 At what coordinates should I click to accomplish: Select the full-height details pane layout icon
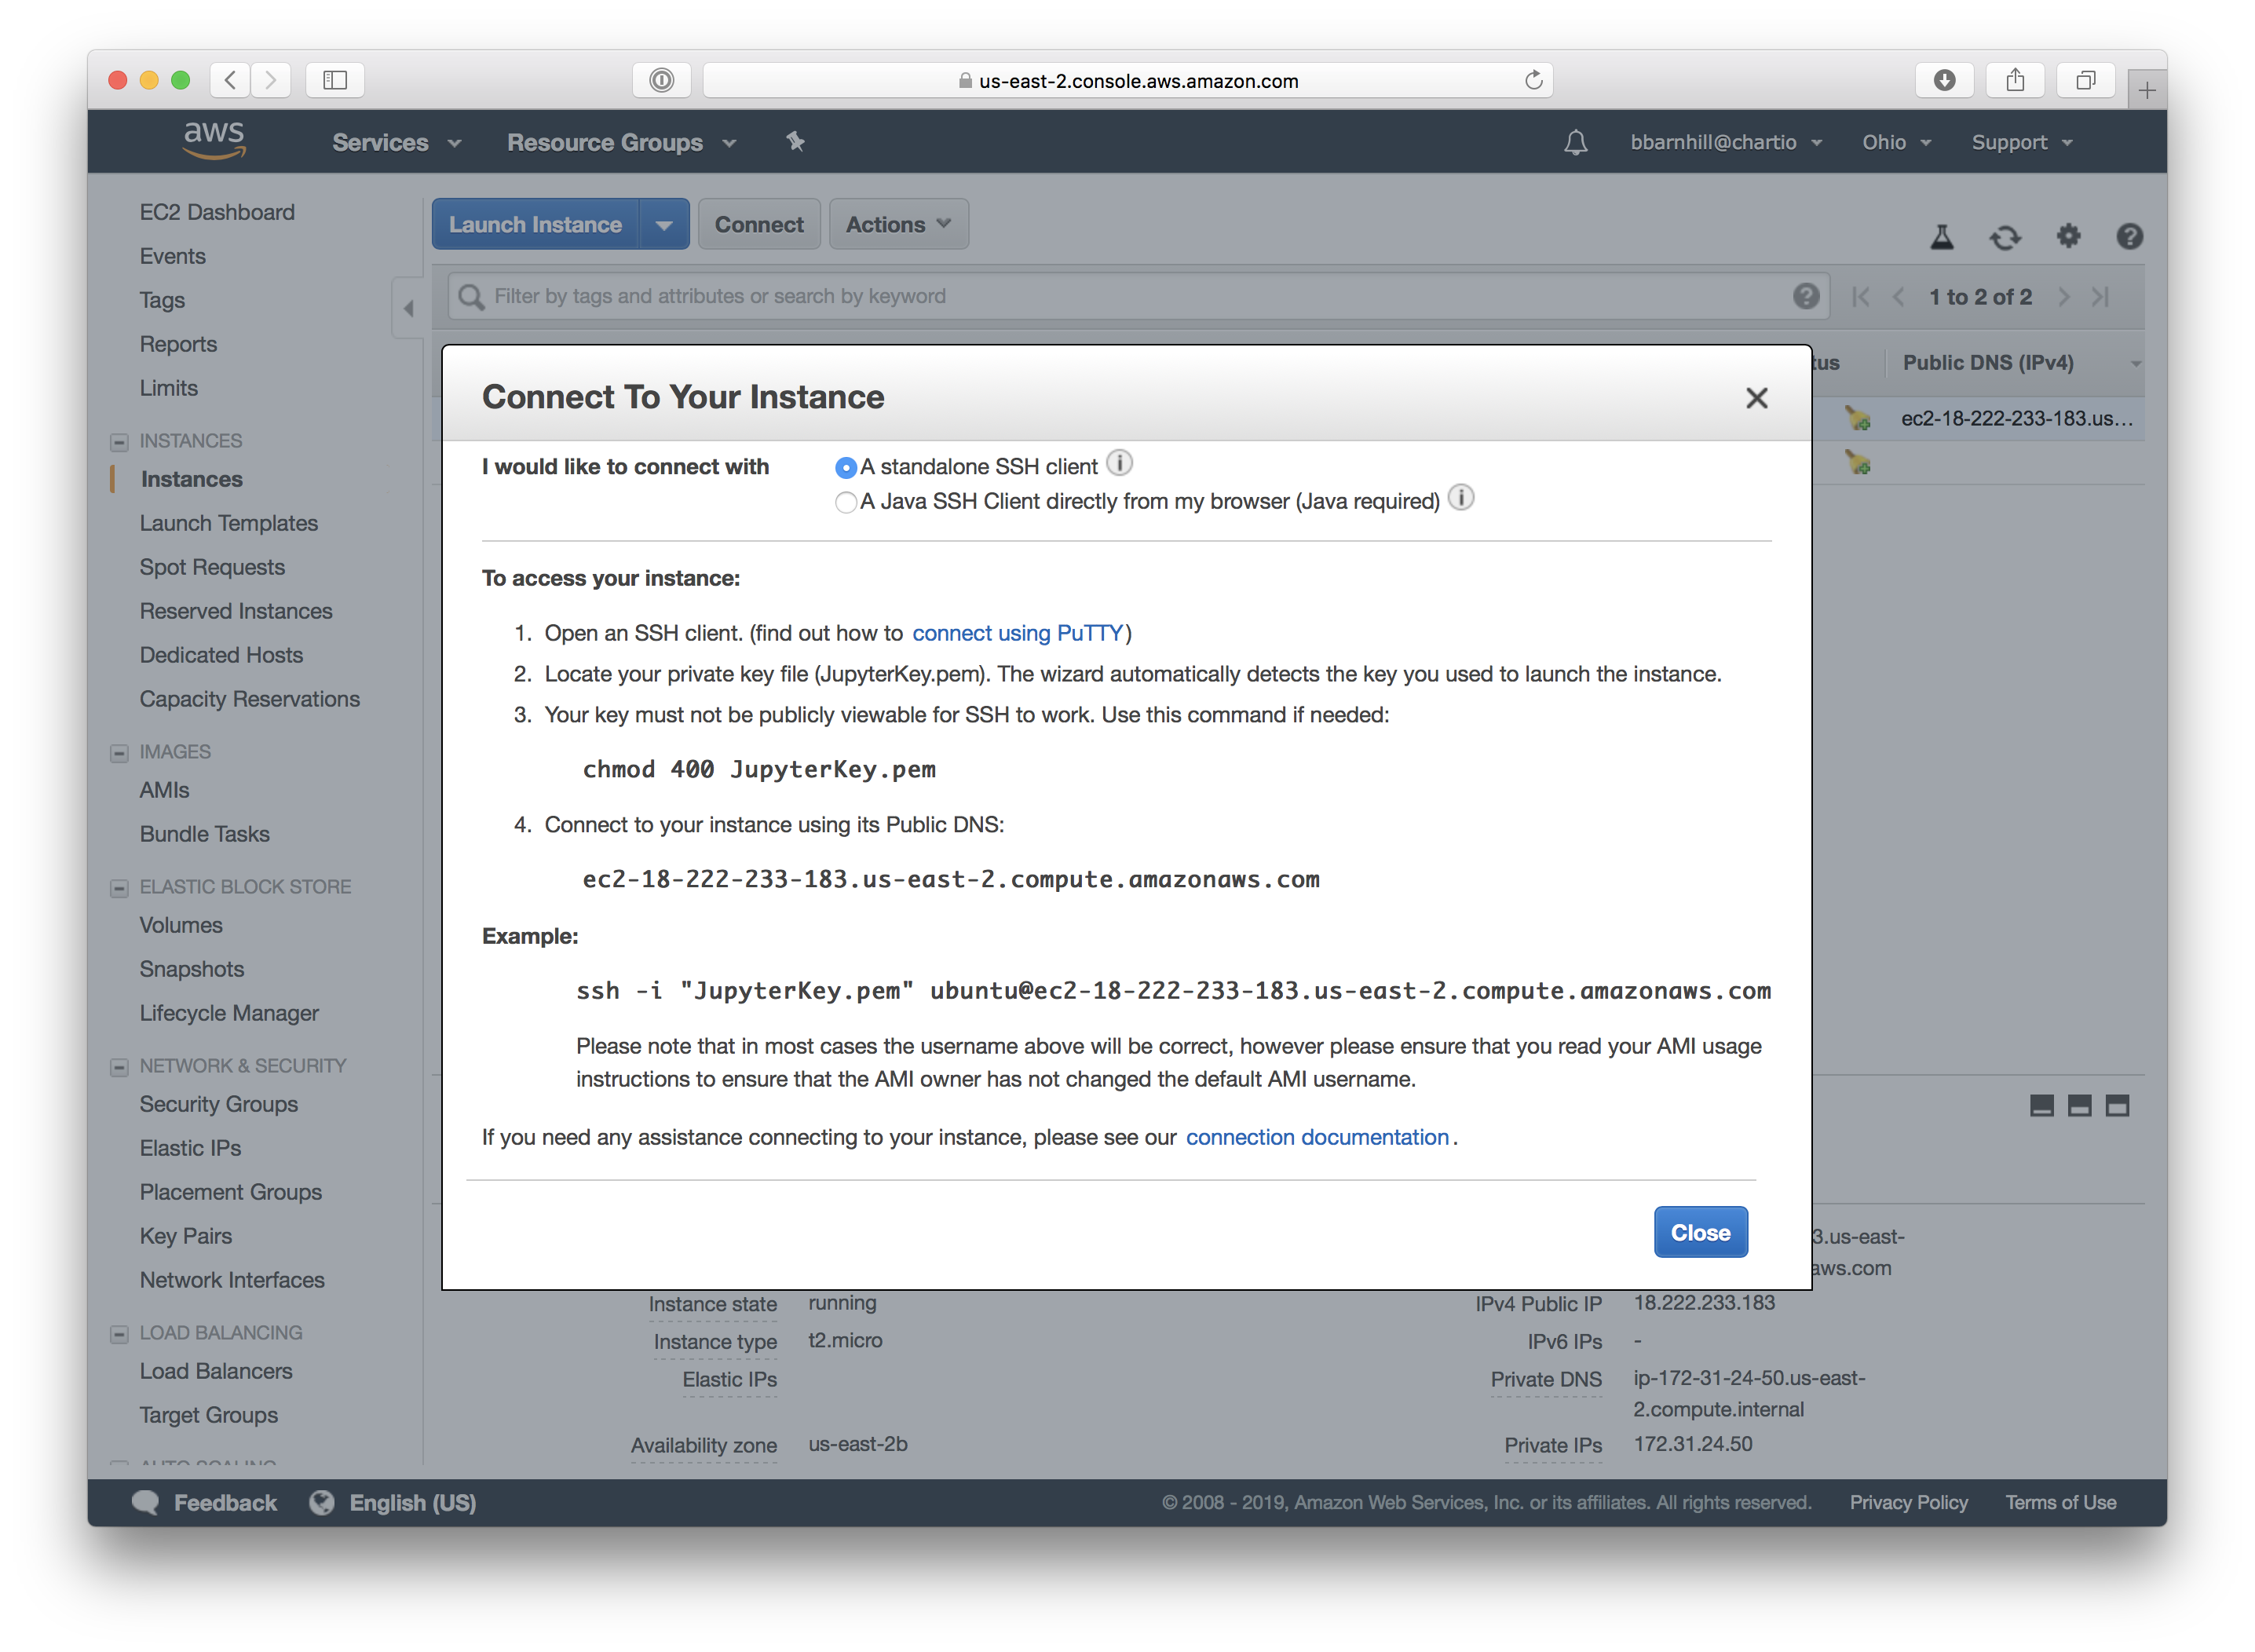tap(2117, 1105)
